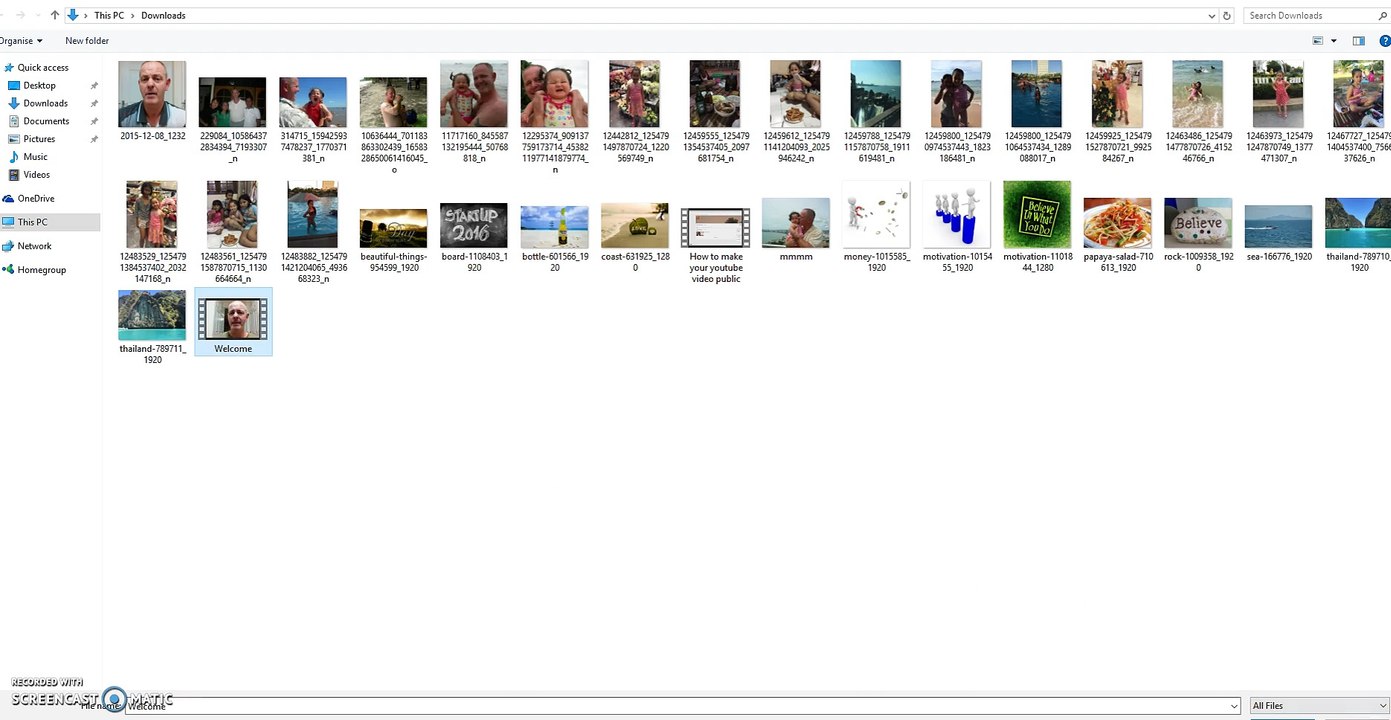Expand the File name history dropdown
1391x720 pixels.
coord(1233,706)
